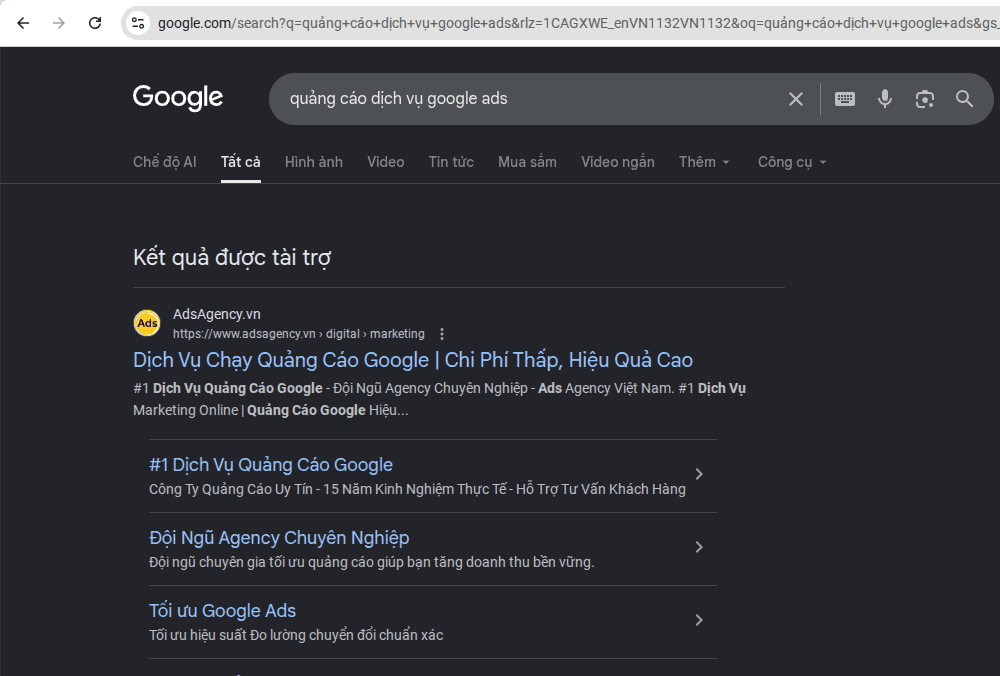
Task: Open the Tối ưu Google Ads sitelink
Action: coord(223,611)
